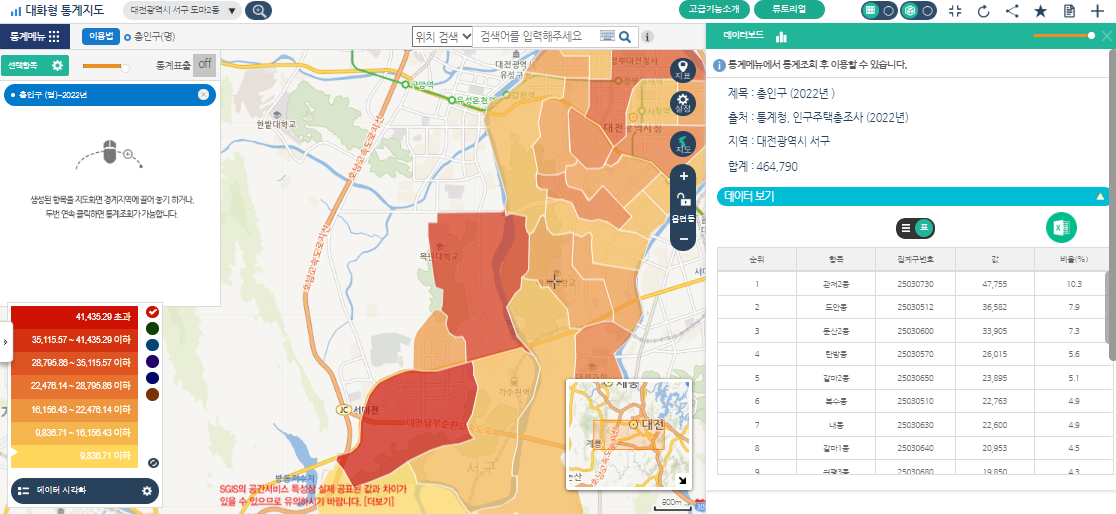This screenshot has width=1116, height=514.
Task: Bookmark this map with the star icon
Action: pos(1040,11)
